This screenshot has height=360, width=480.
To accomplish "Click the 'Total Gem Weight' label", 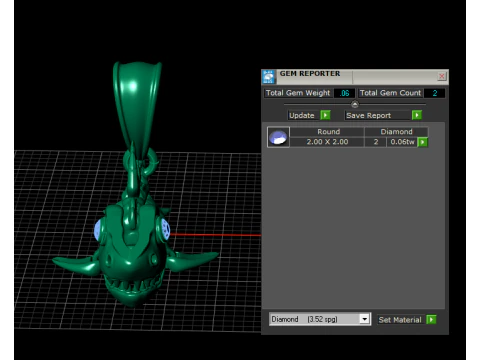I will [298, 93].
